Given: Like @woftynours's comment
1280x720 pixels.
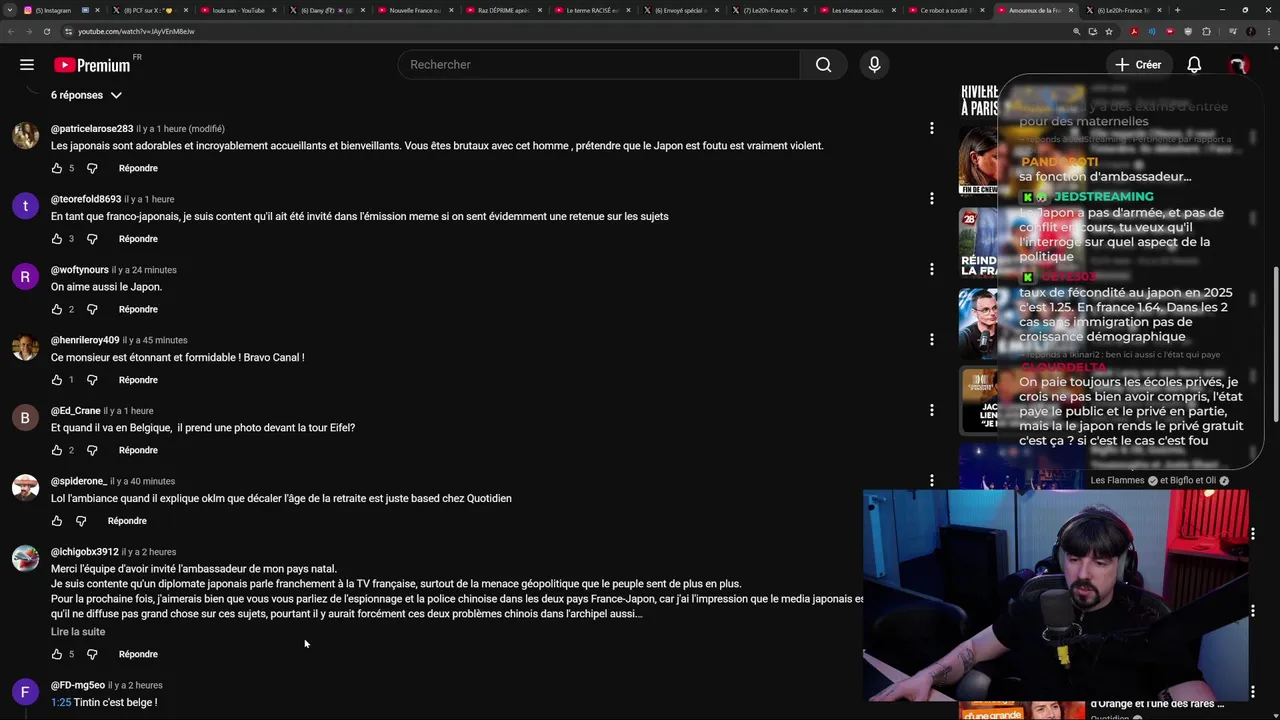Looking at the screenshot, I should (57, 309).
